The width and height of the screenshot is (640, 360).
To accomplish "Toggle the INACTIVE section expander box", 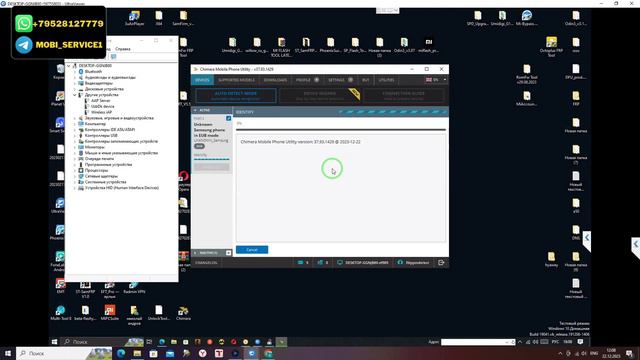I will coord(228,253).
